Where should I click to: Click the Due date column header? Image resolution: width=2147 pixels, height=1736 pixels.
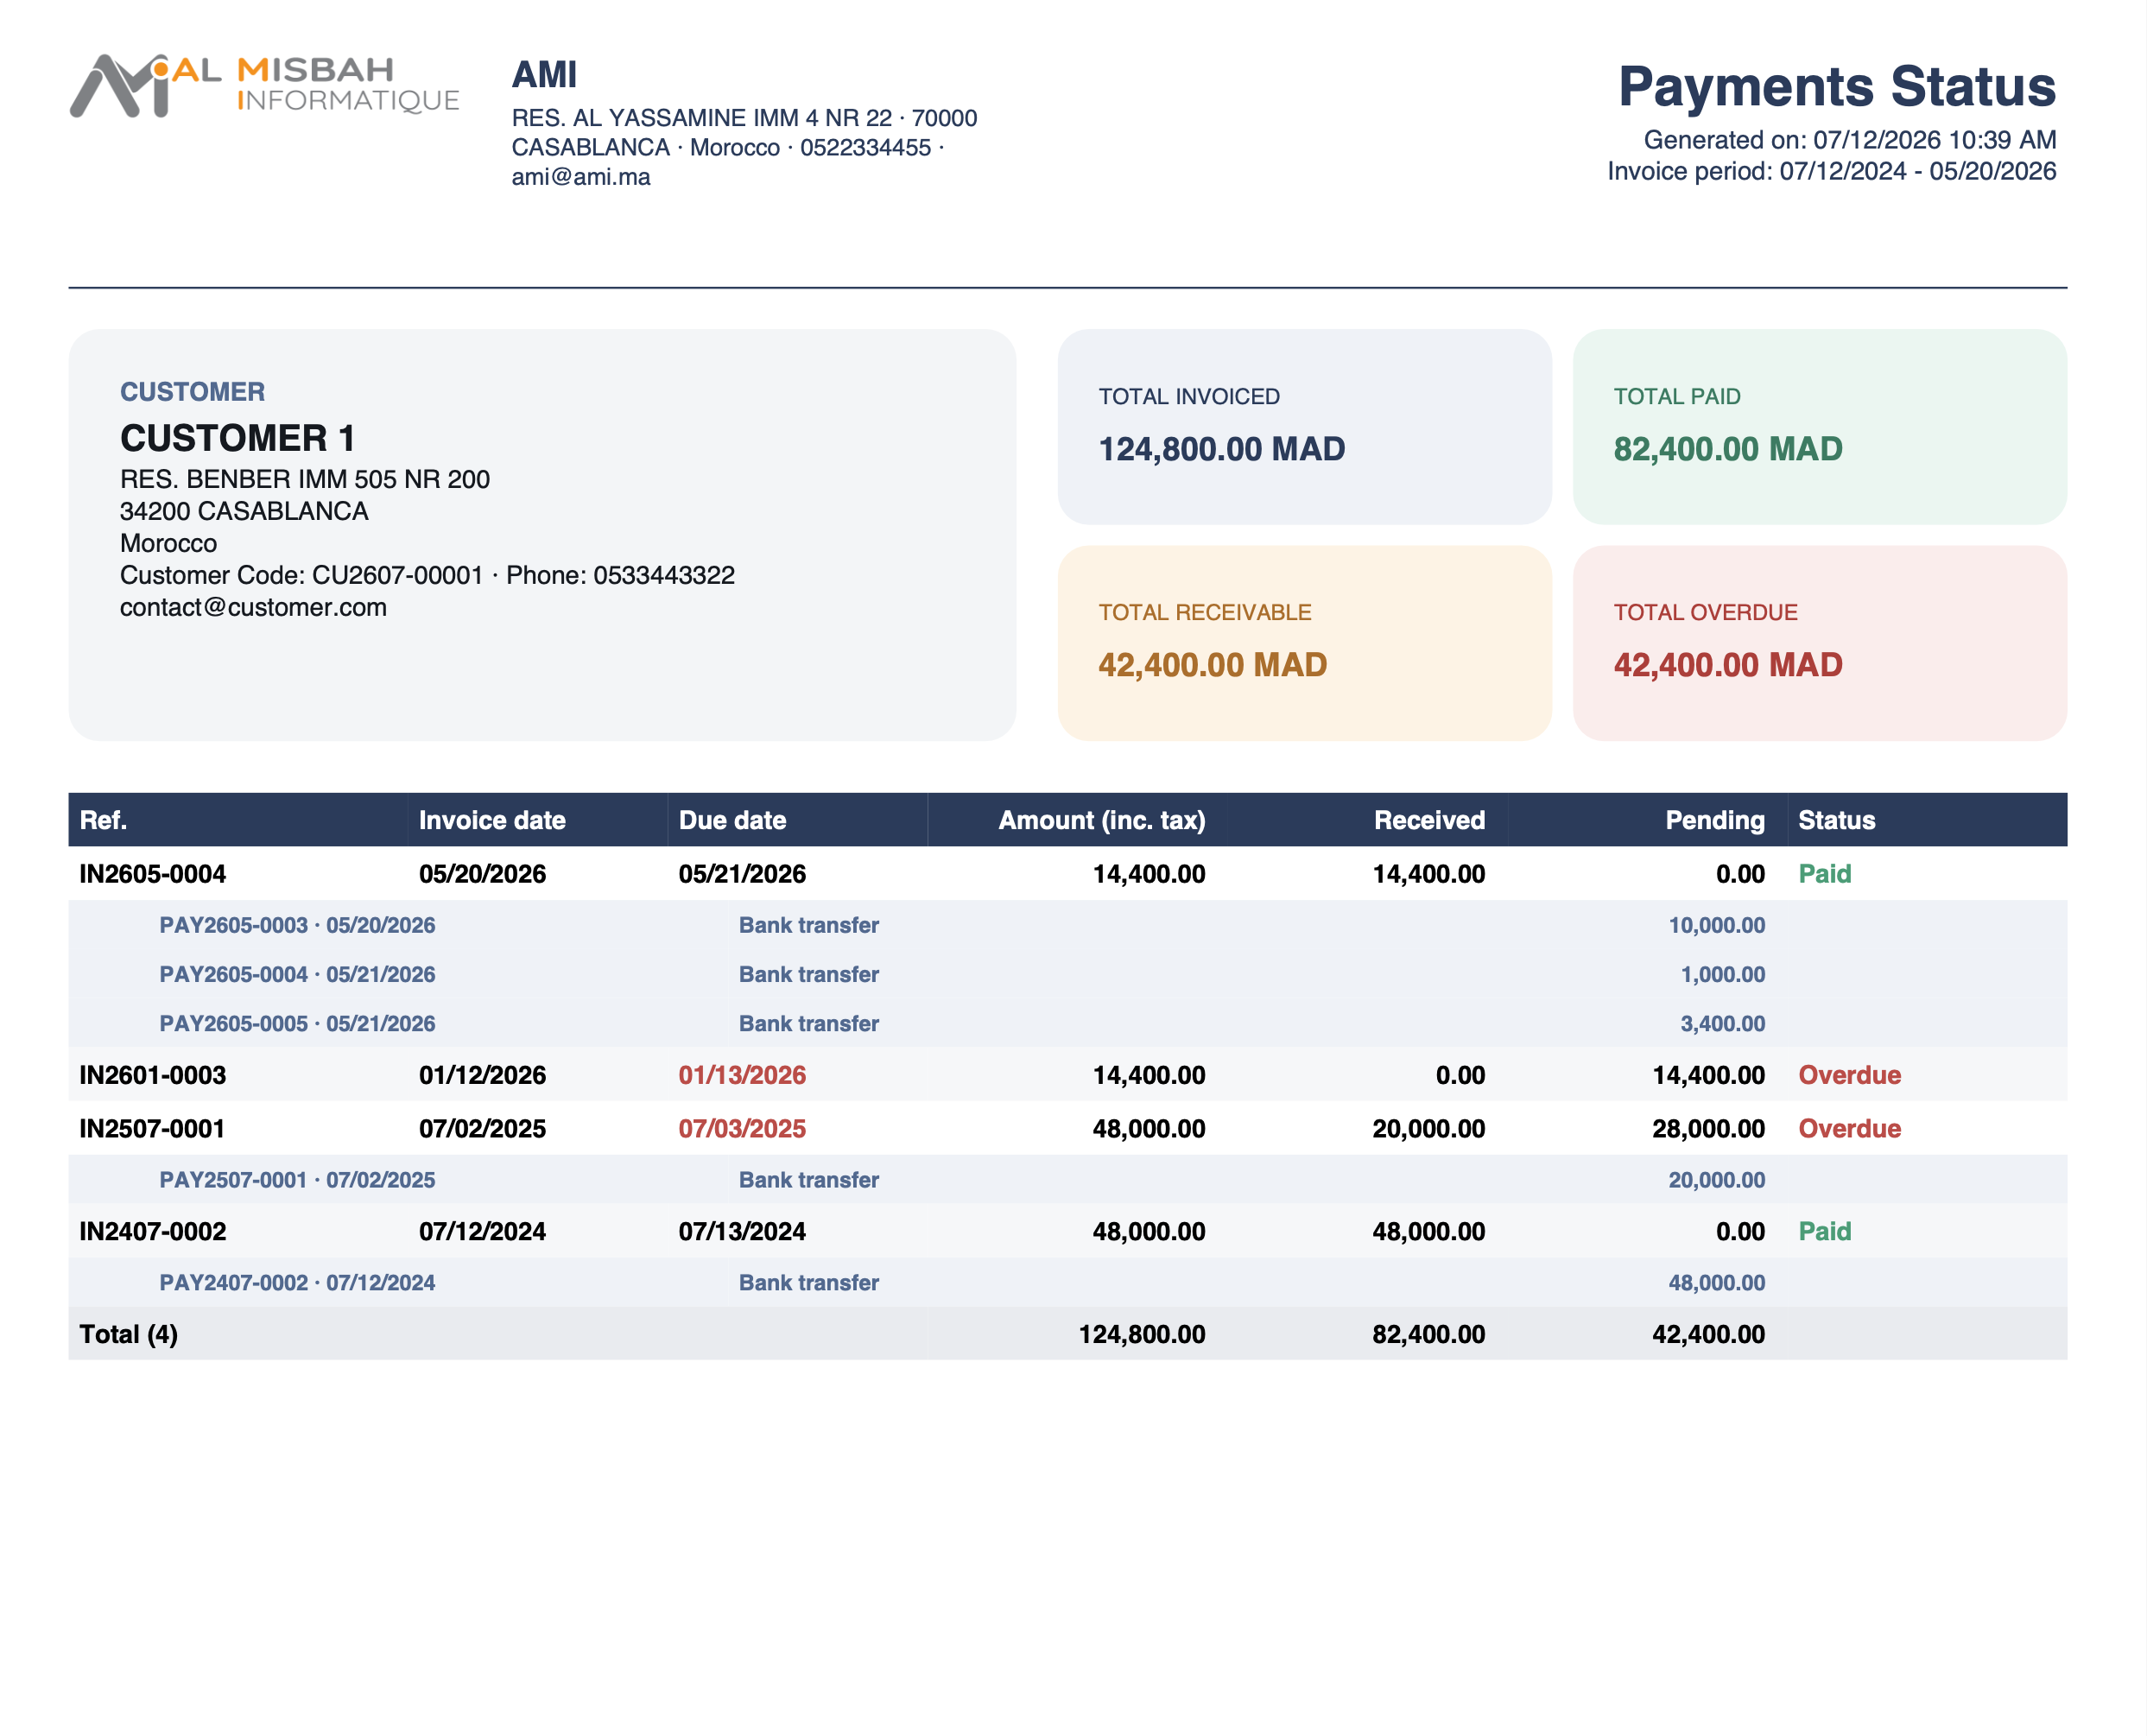[x=732, y=820]
